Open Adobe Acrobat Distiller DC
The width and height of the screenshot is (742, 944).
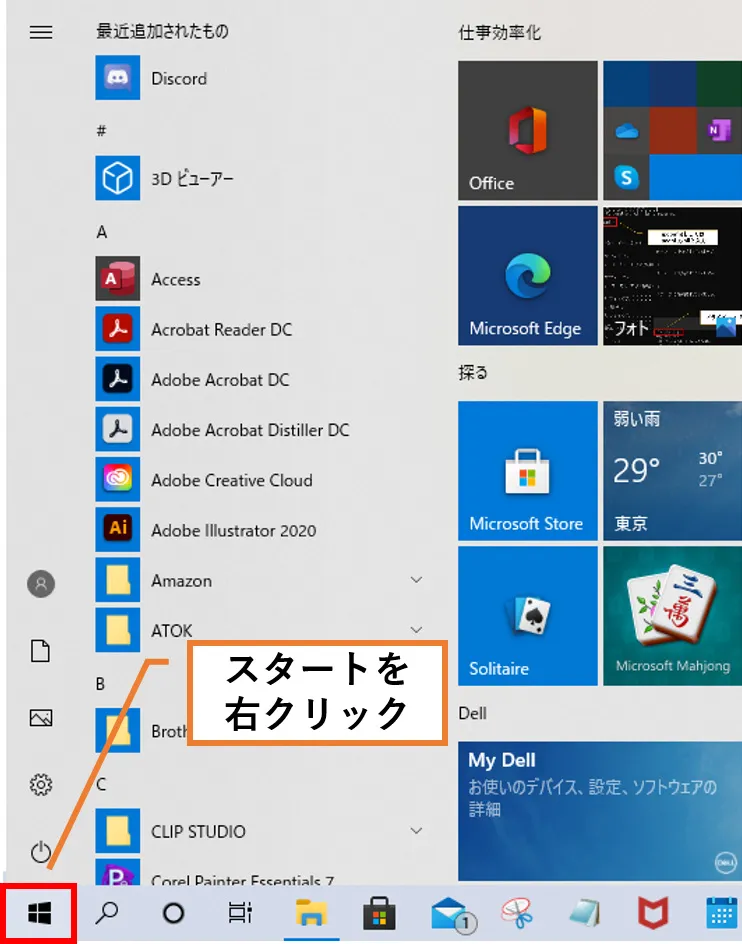pyautogui.click(x=259, y=429)
